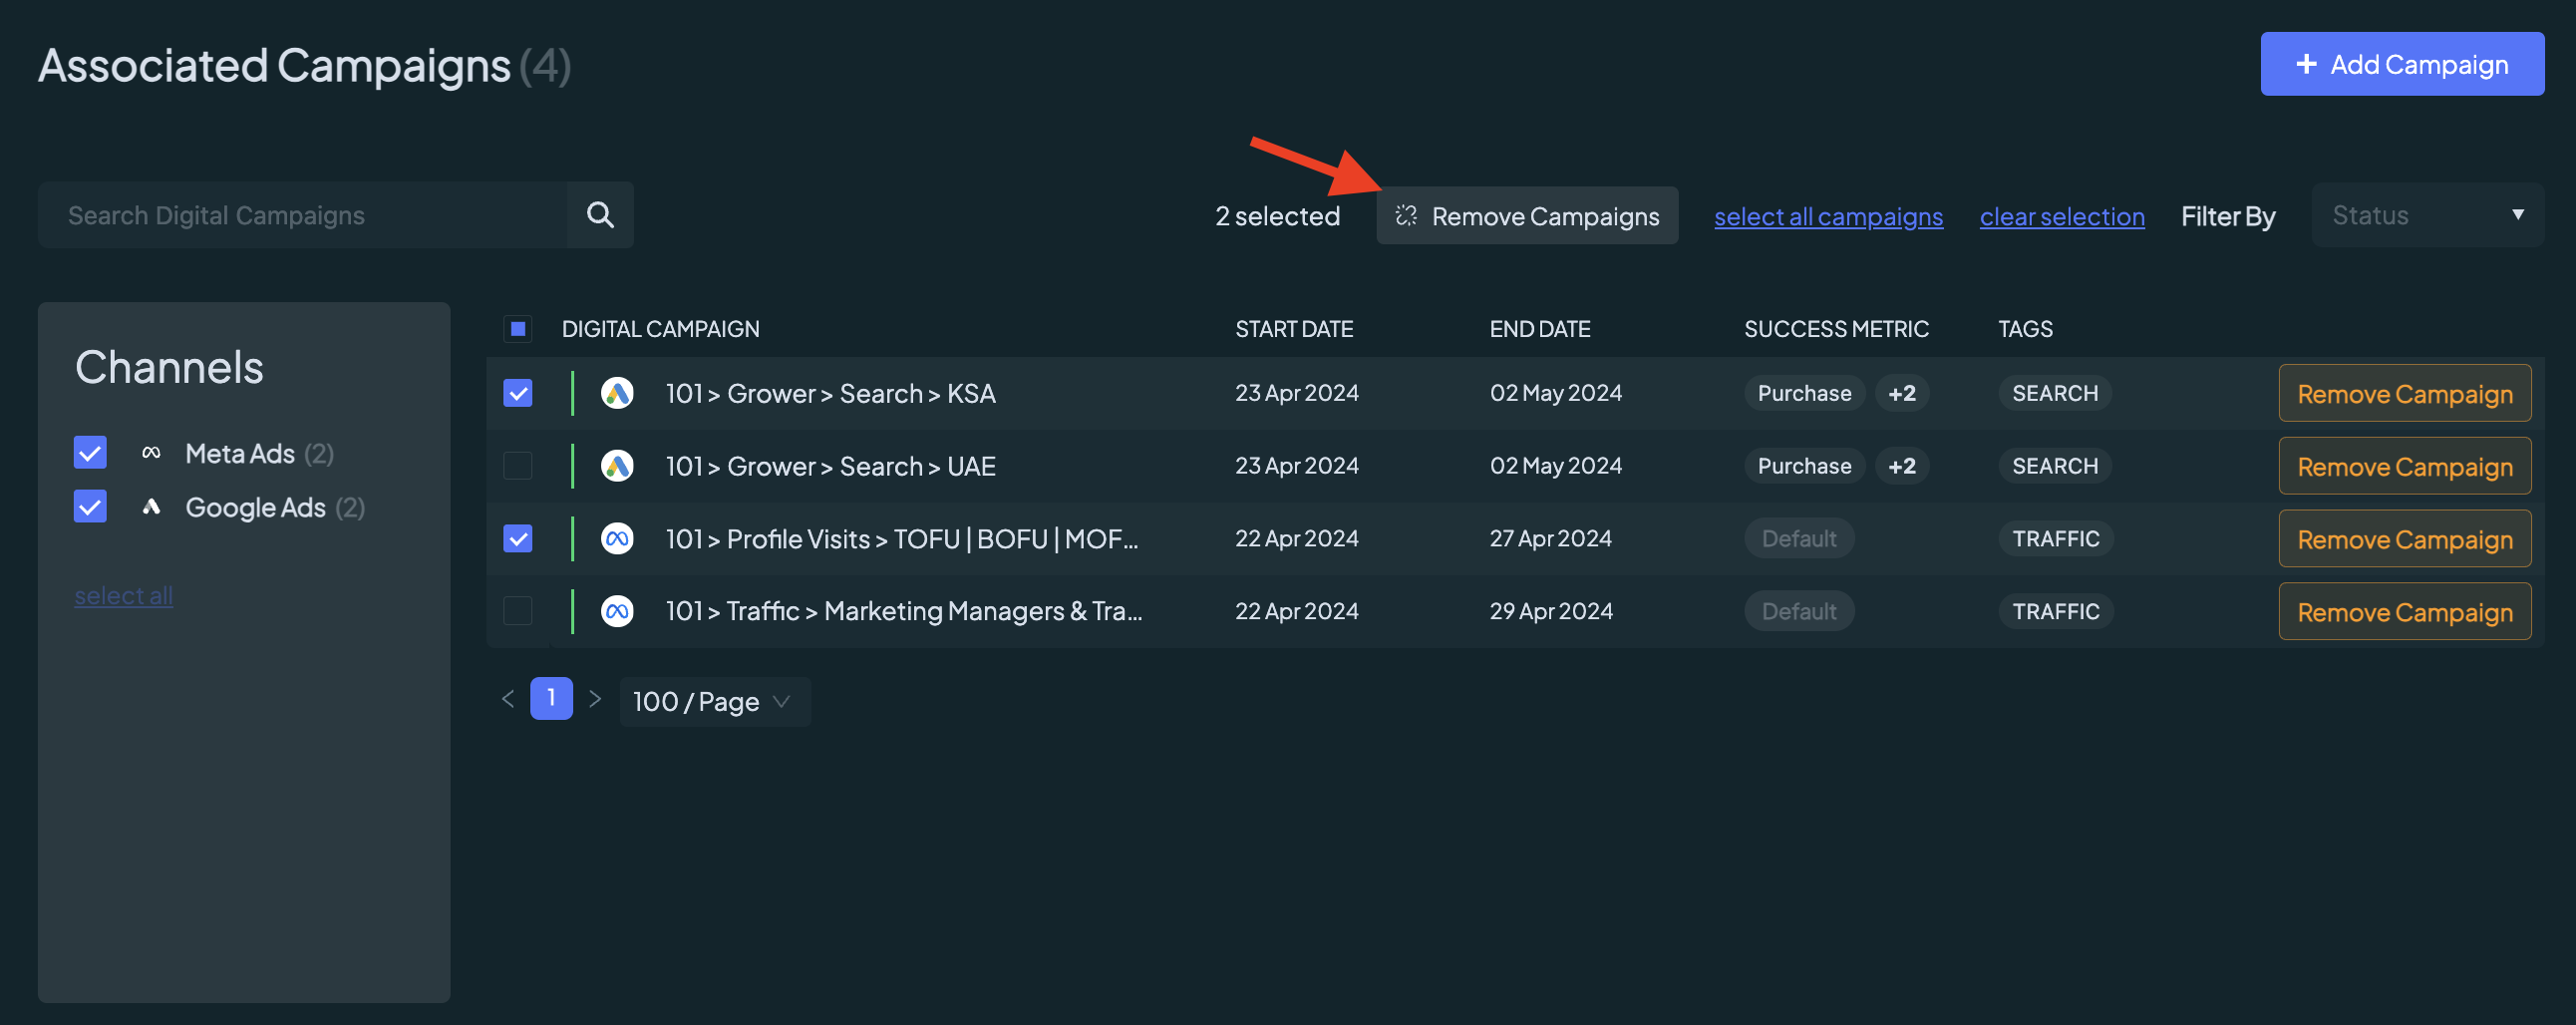Click campaign name 101 > Profile Visits > TOFU
The width and height of the screenshot is (2576, 1025).
(901, 539)
